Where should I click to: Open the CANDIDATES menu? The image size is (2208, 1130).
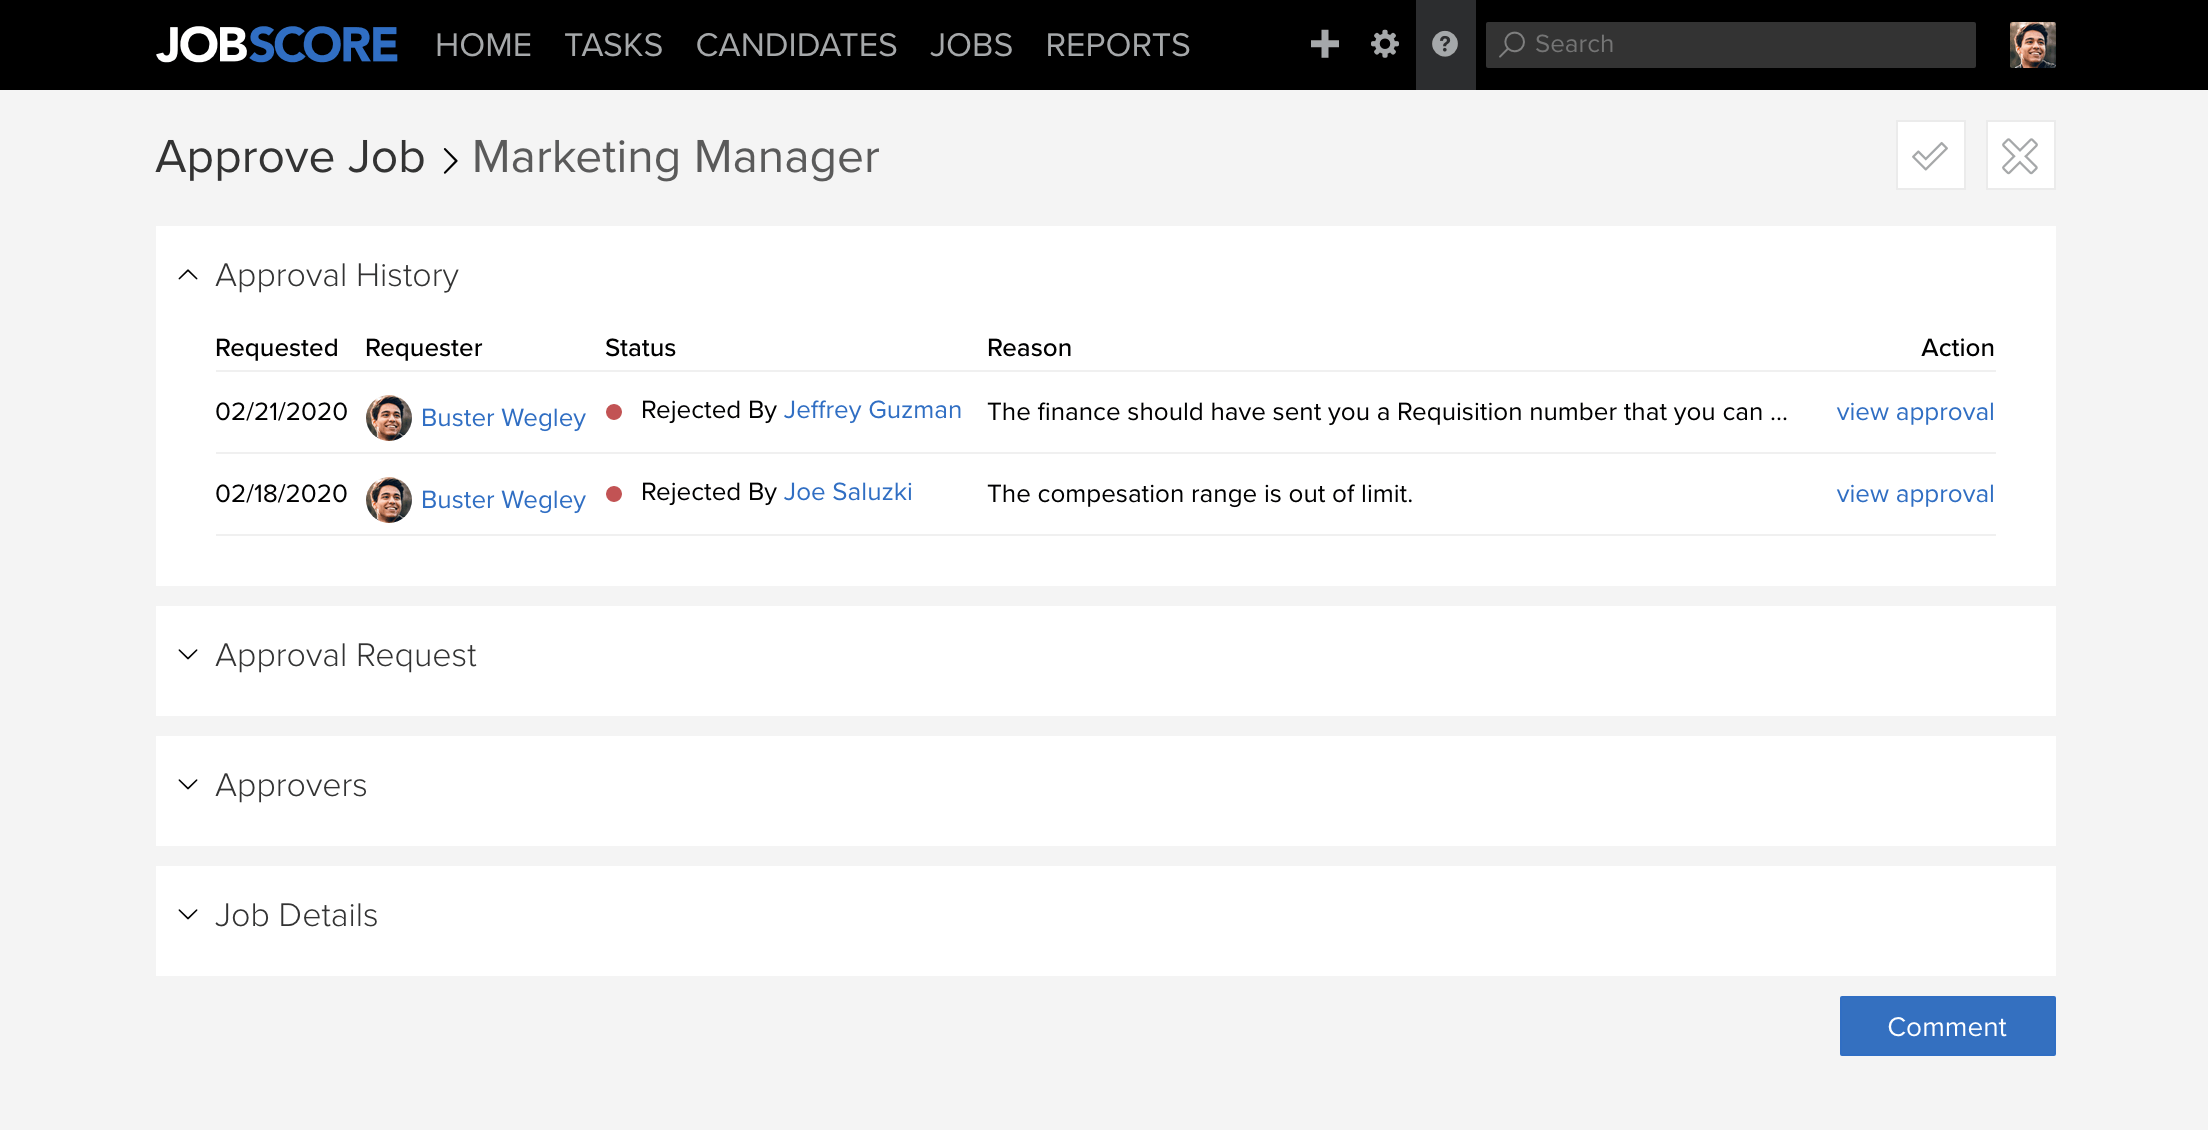pos(796,45)
